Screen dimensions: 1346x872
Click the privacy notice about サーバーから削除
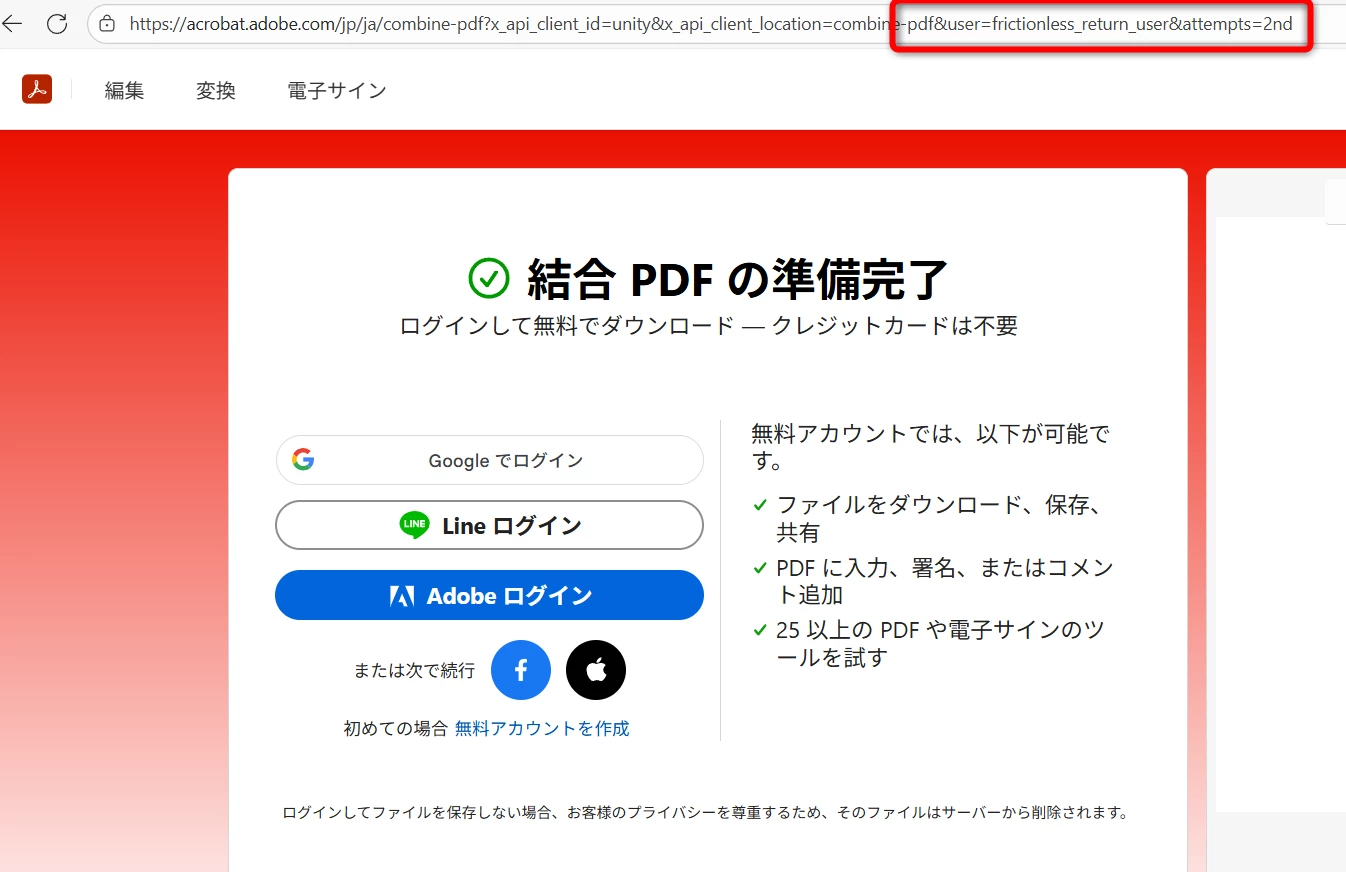tap(706, 812)
